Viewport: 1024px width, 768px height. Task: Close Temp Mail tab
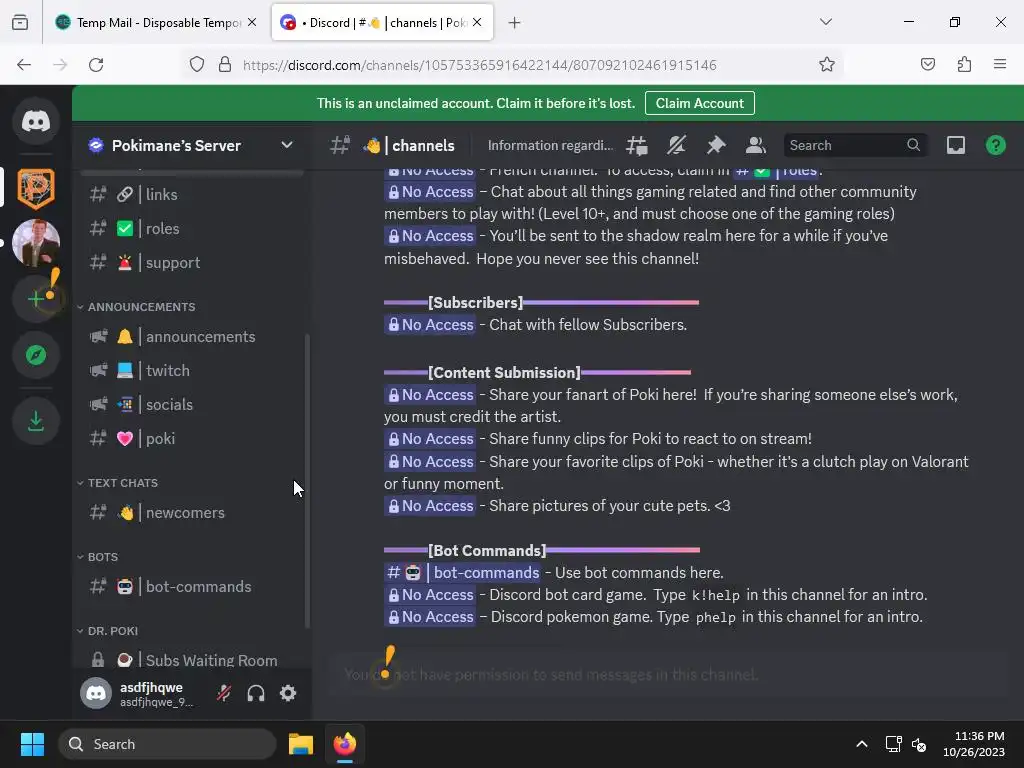pos(252,22)
